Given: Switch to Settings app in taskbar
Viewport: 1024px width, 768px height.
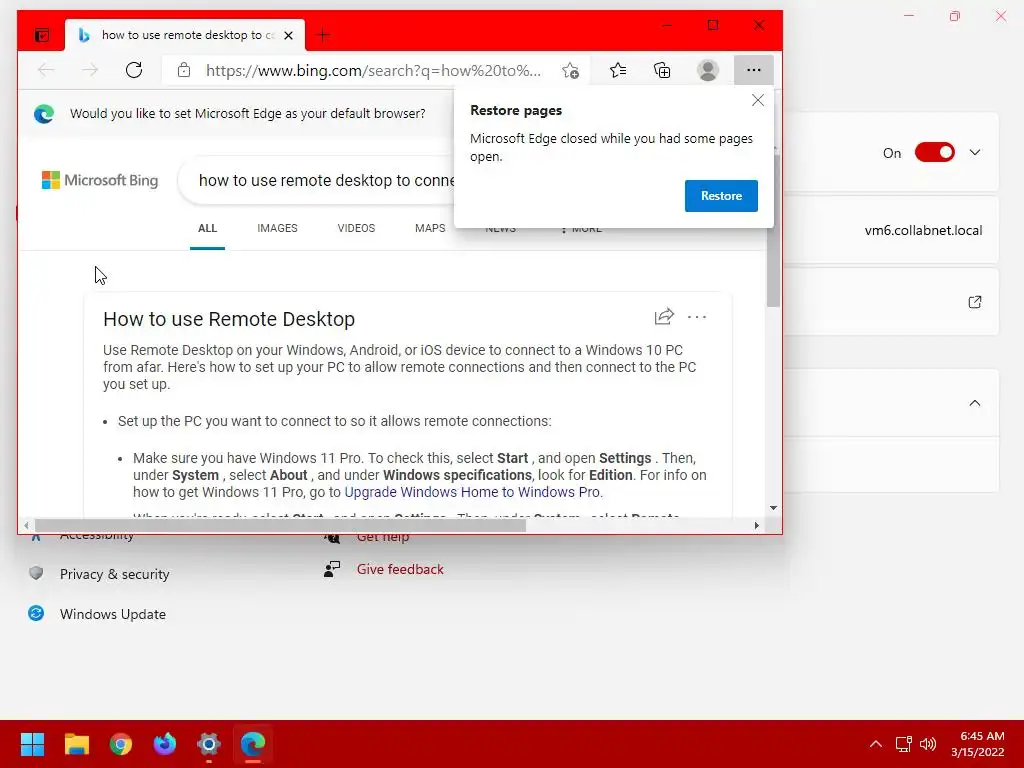Looking at the screenshot, I should pos(209,744).
